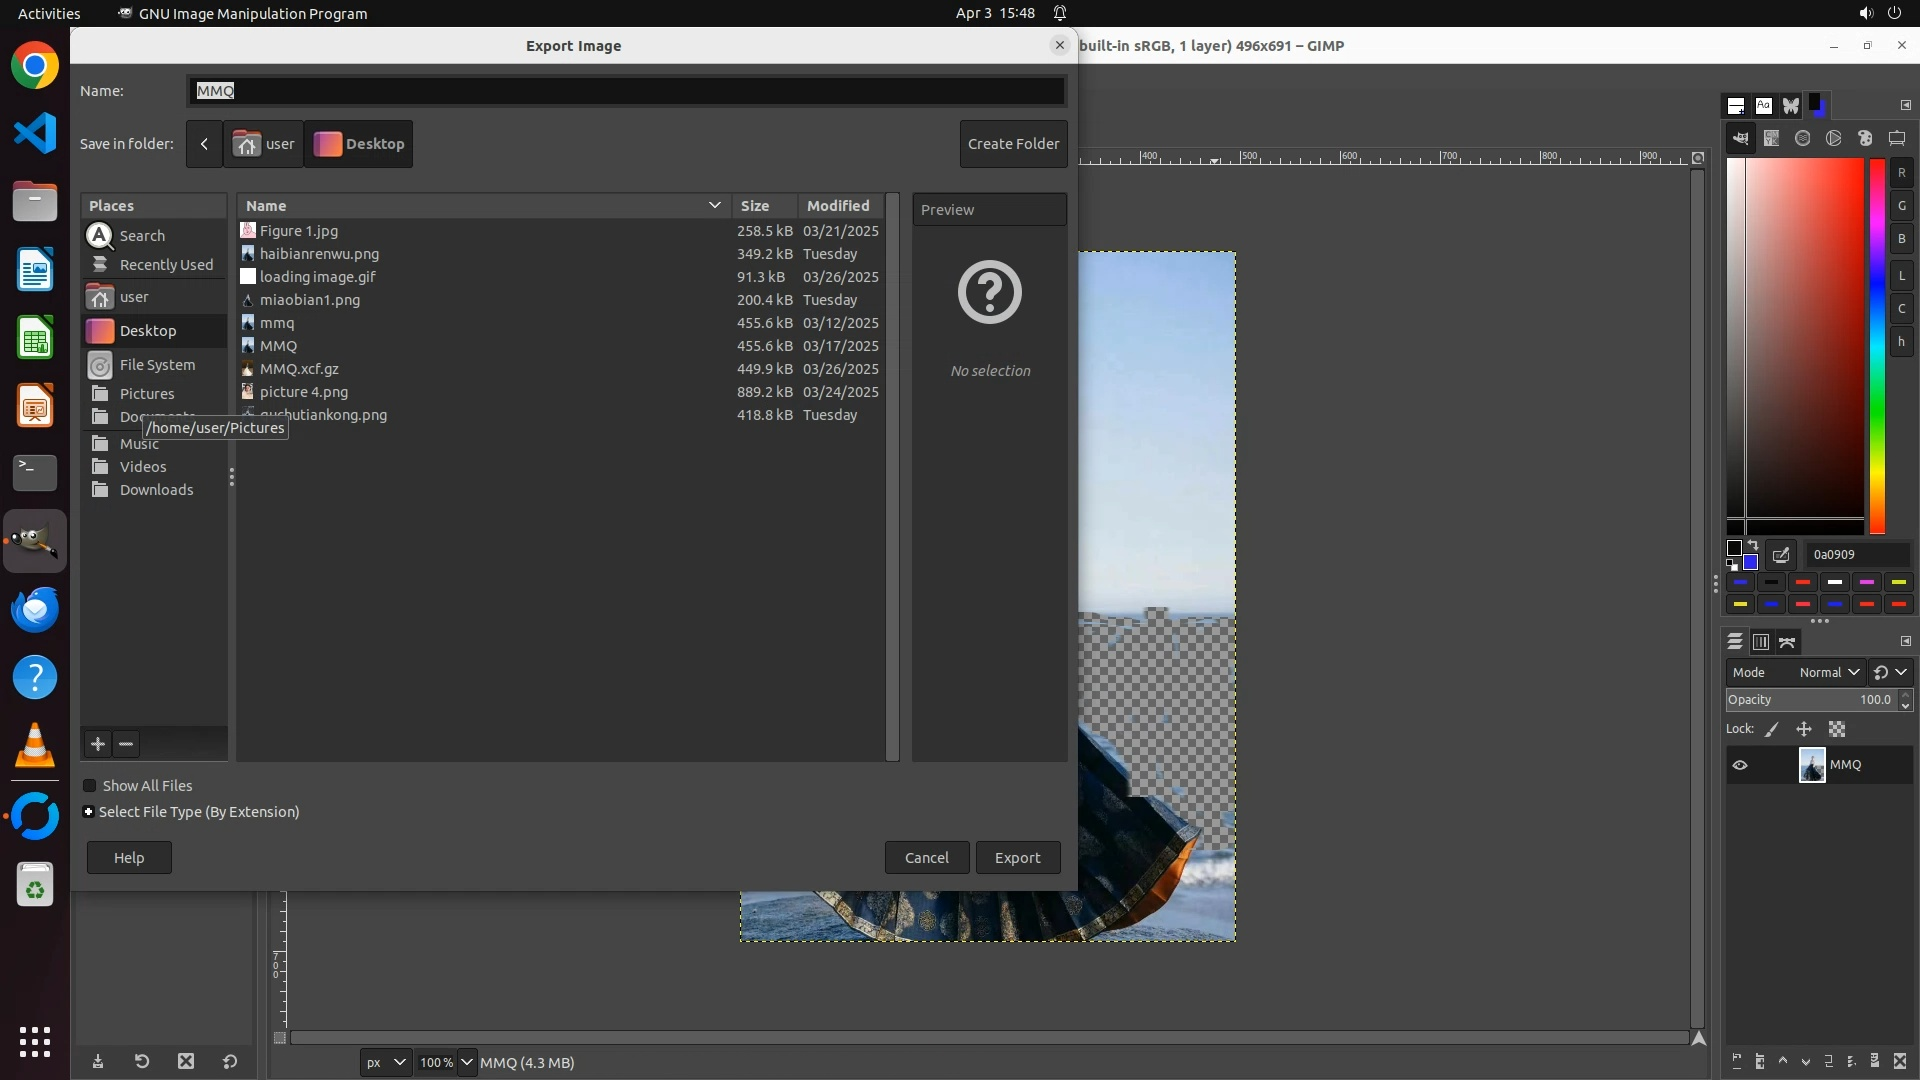Open the Watercolor color selector
Image resolution: width=1920 pixels, height=1080 pixels.
(1802, 139)
